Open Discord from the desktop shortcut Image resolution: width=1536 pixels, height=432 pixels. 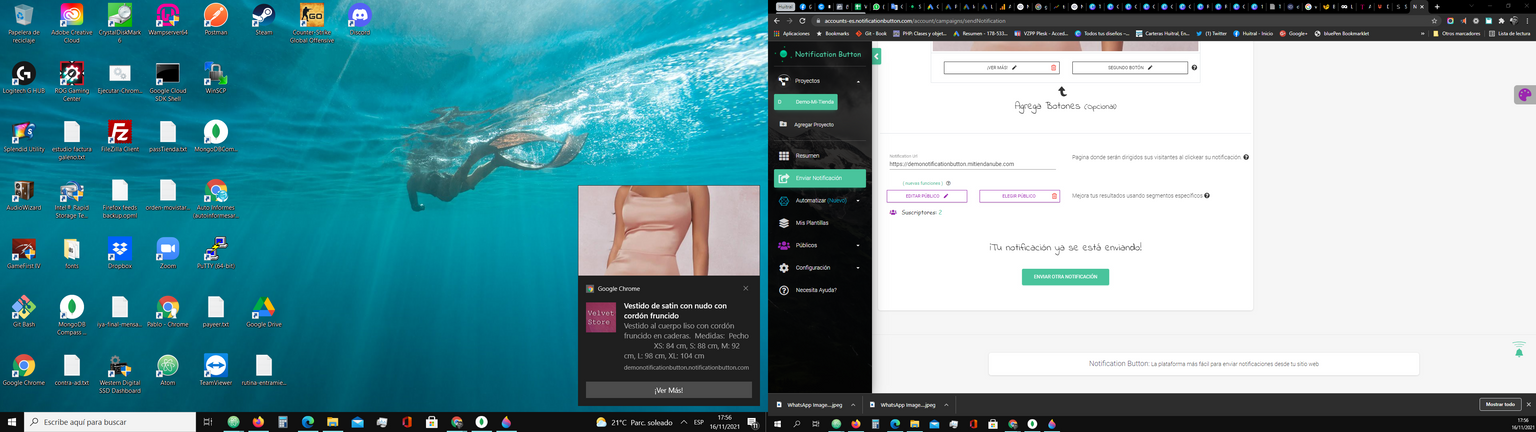tap(360, 17)
